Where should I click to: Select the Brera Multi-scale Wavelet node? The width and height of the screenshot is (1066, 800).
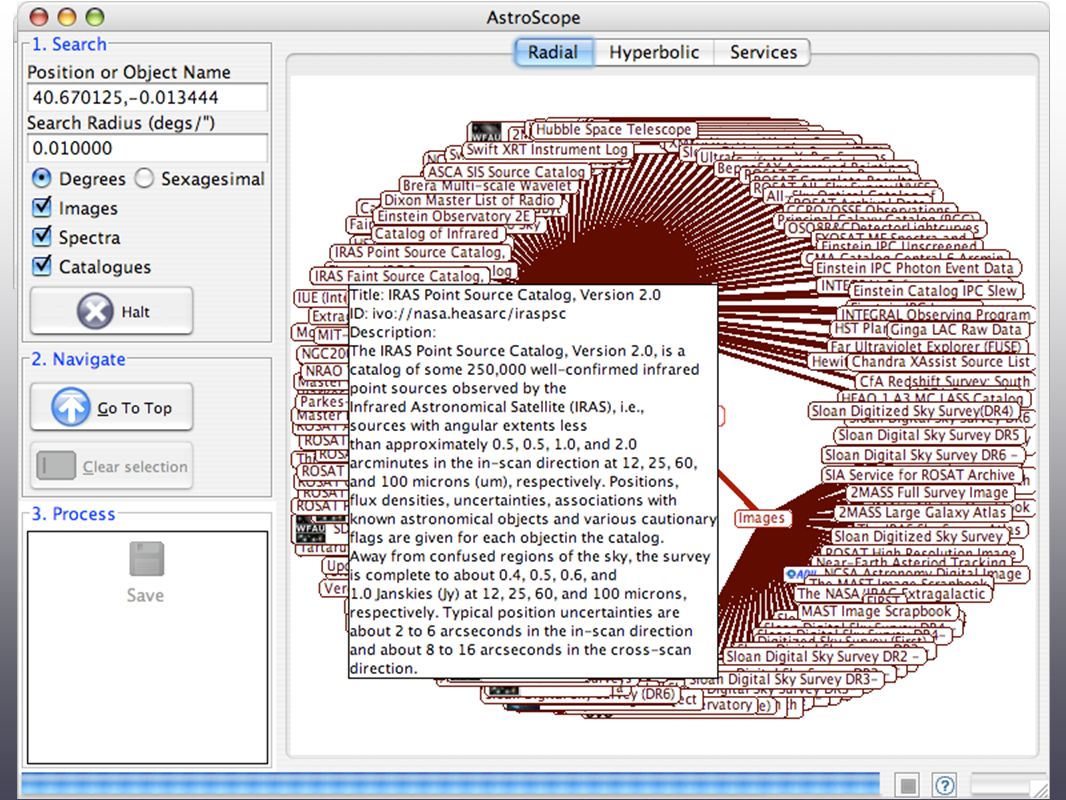click(487, 186)
